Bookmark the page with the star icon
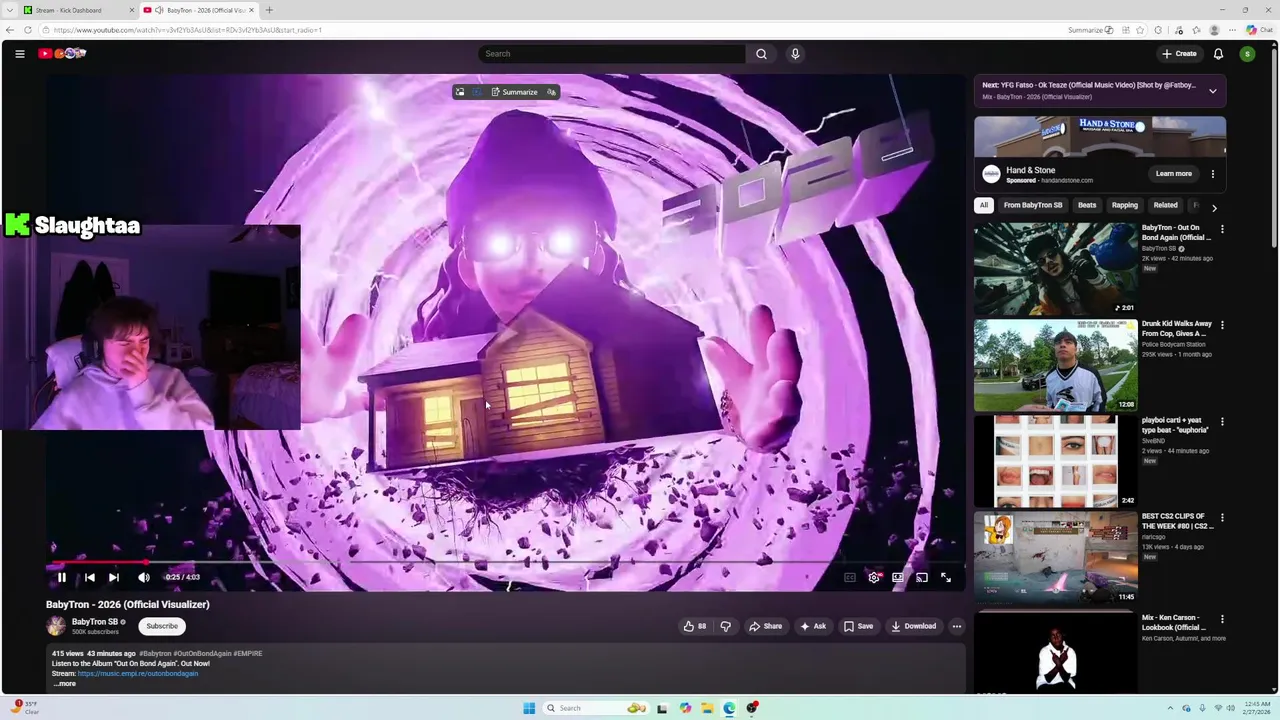1280x720 pixels. click(1140, 30)
